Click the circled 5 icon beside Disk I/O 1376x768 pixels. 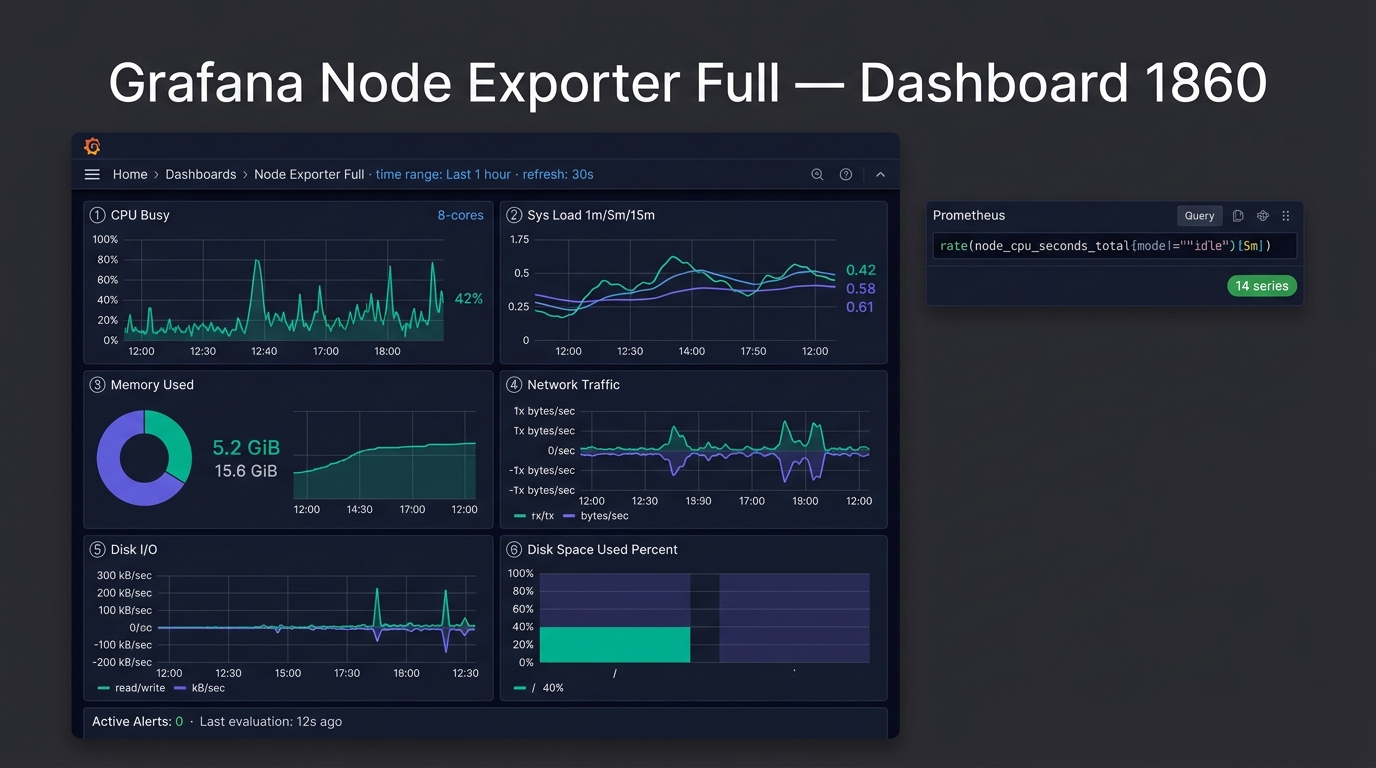point(97,550)
